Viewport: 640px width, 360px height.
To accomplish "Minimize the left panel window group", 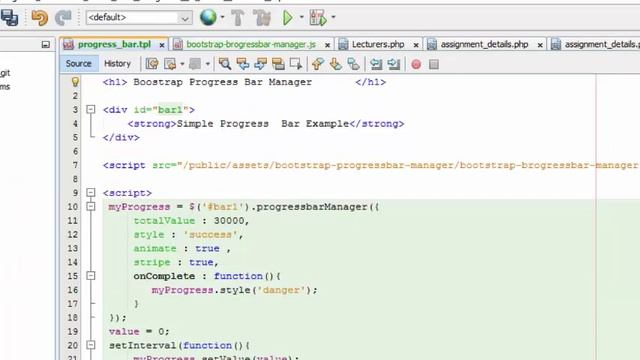I will point(46,44).
